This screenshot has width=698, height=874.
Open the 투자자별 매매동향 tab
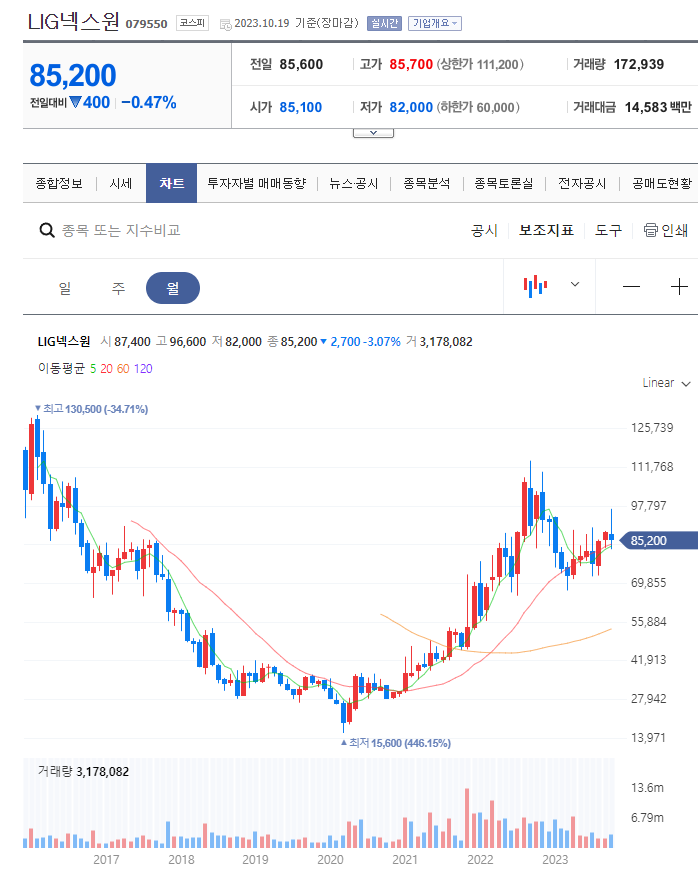point(256,183)
